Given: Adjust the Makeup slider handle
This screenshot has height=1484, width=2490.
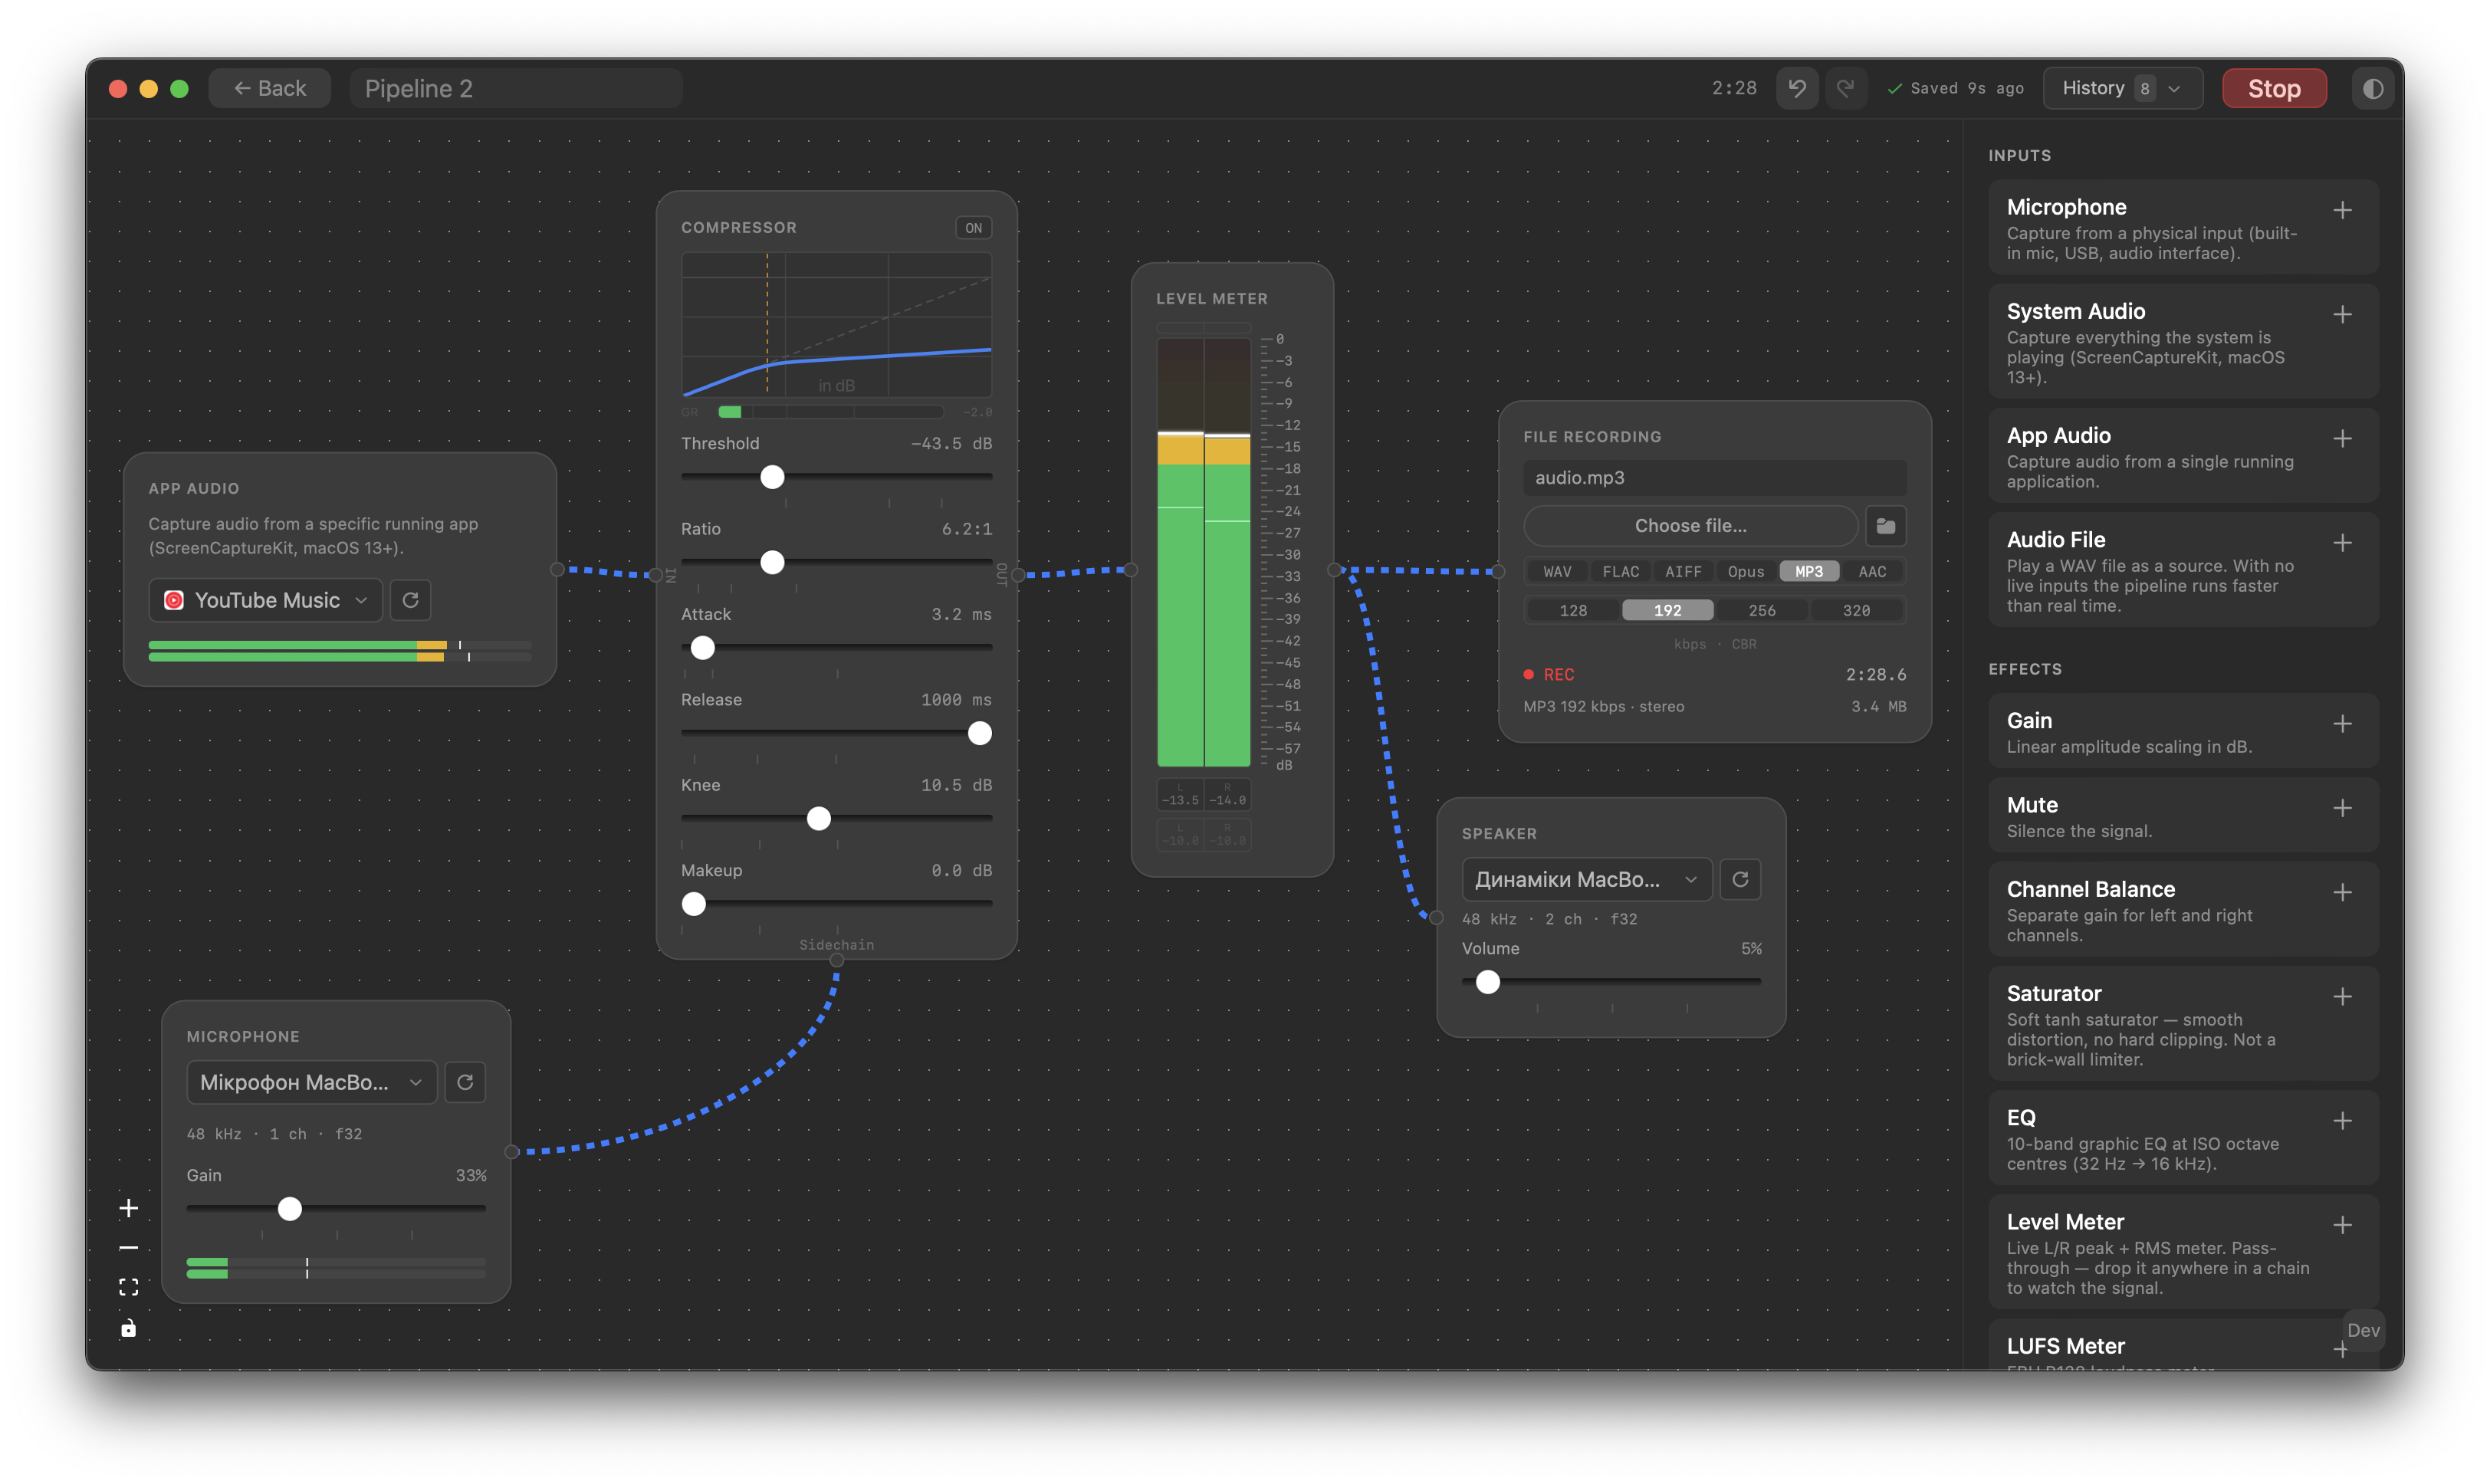Looking at the screenshot, I should tap(694, 904).
